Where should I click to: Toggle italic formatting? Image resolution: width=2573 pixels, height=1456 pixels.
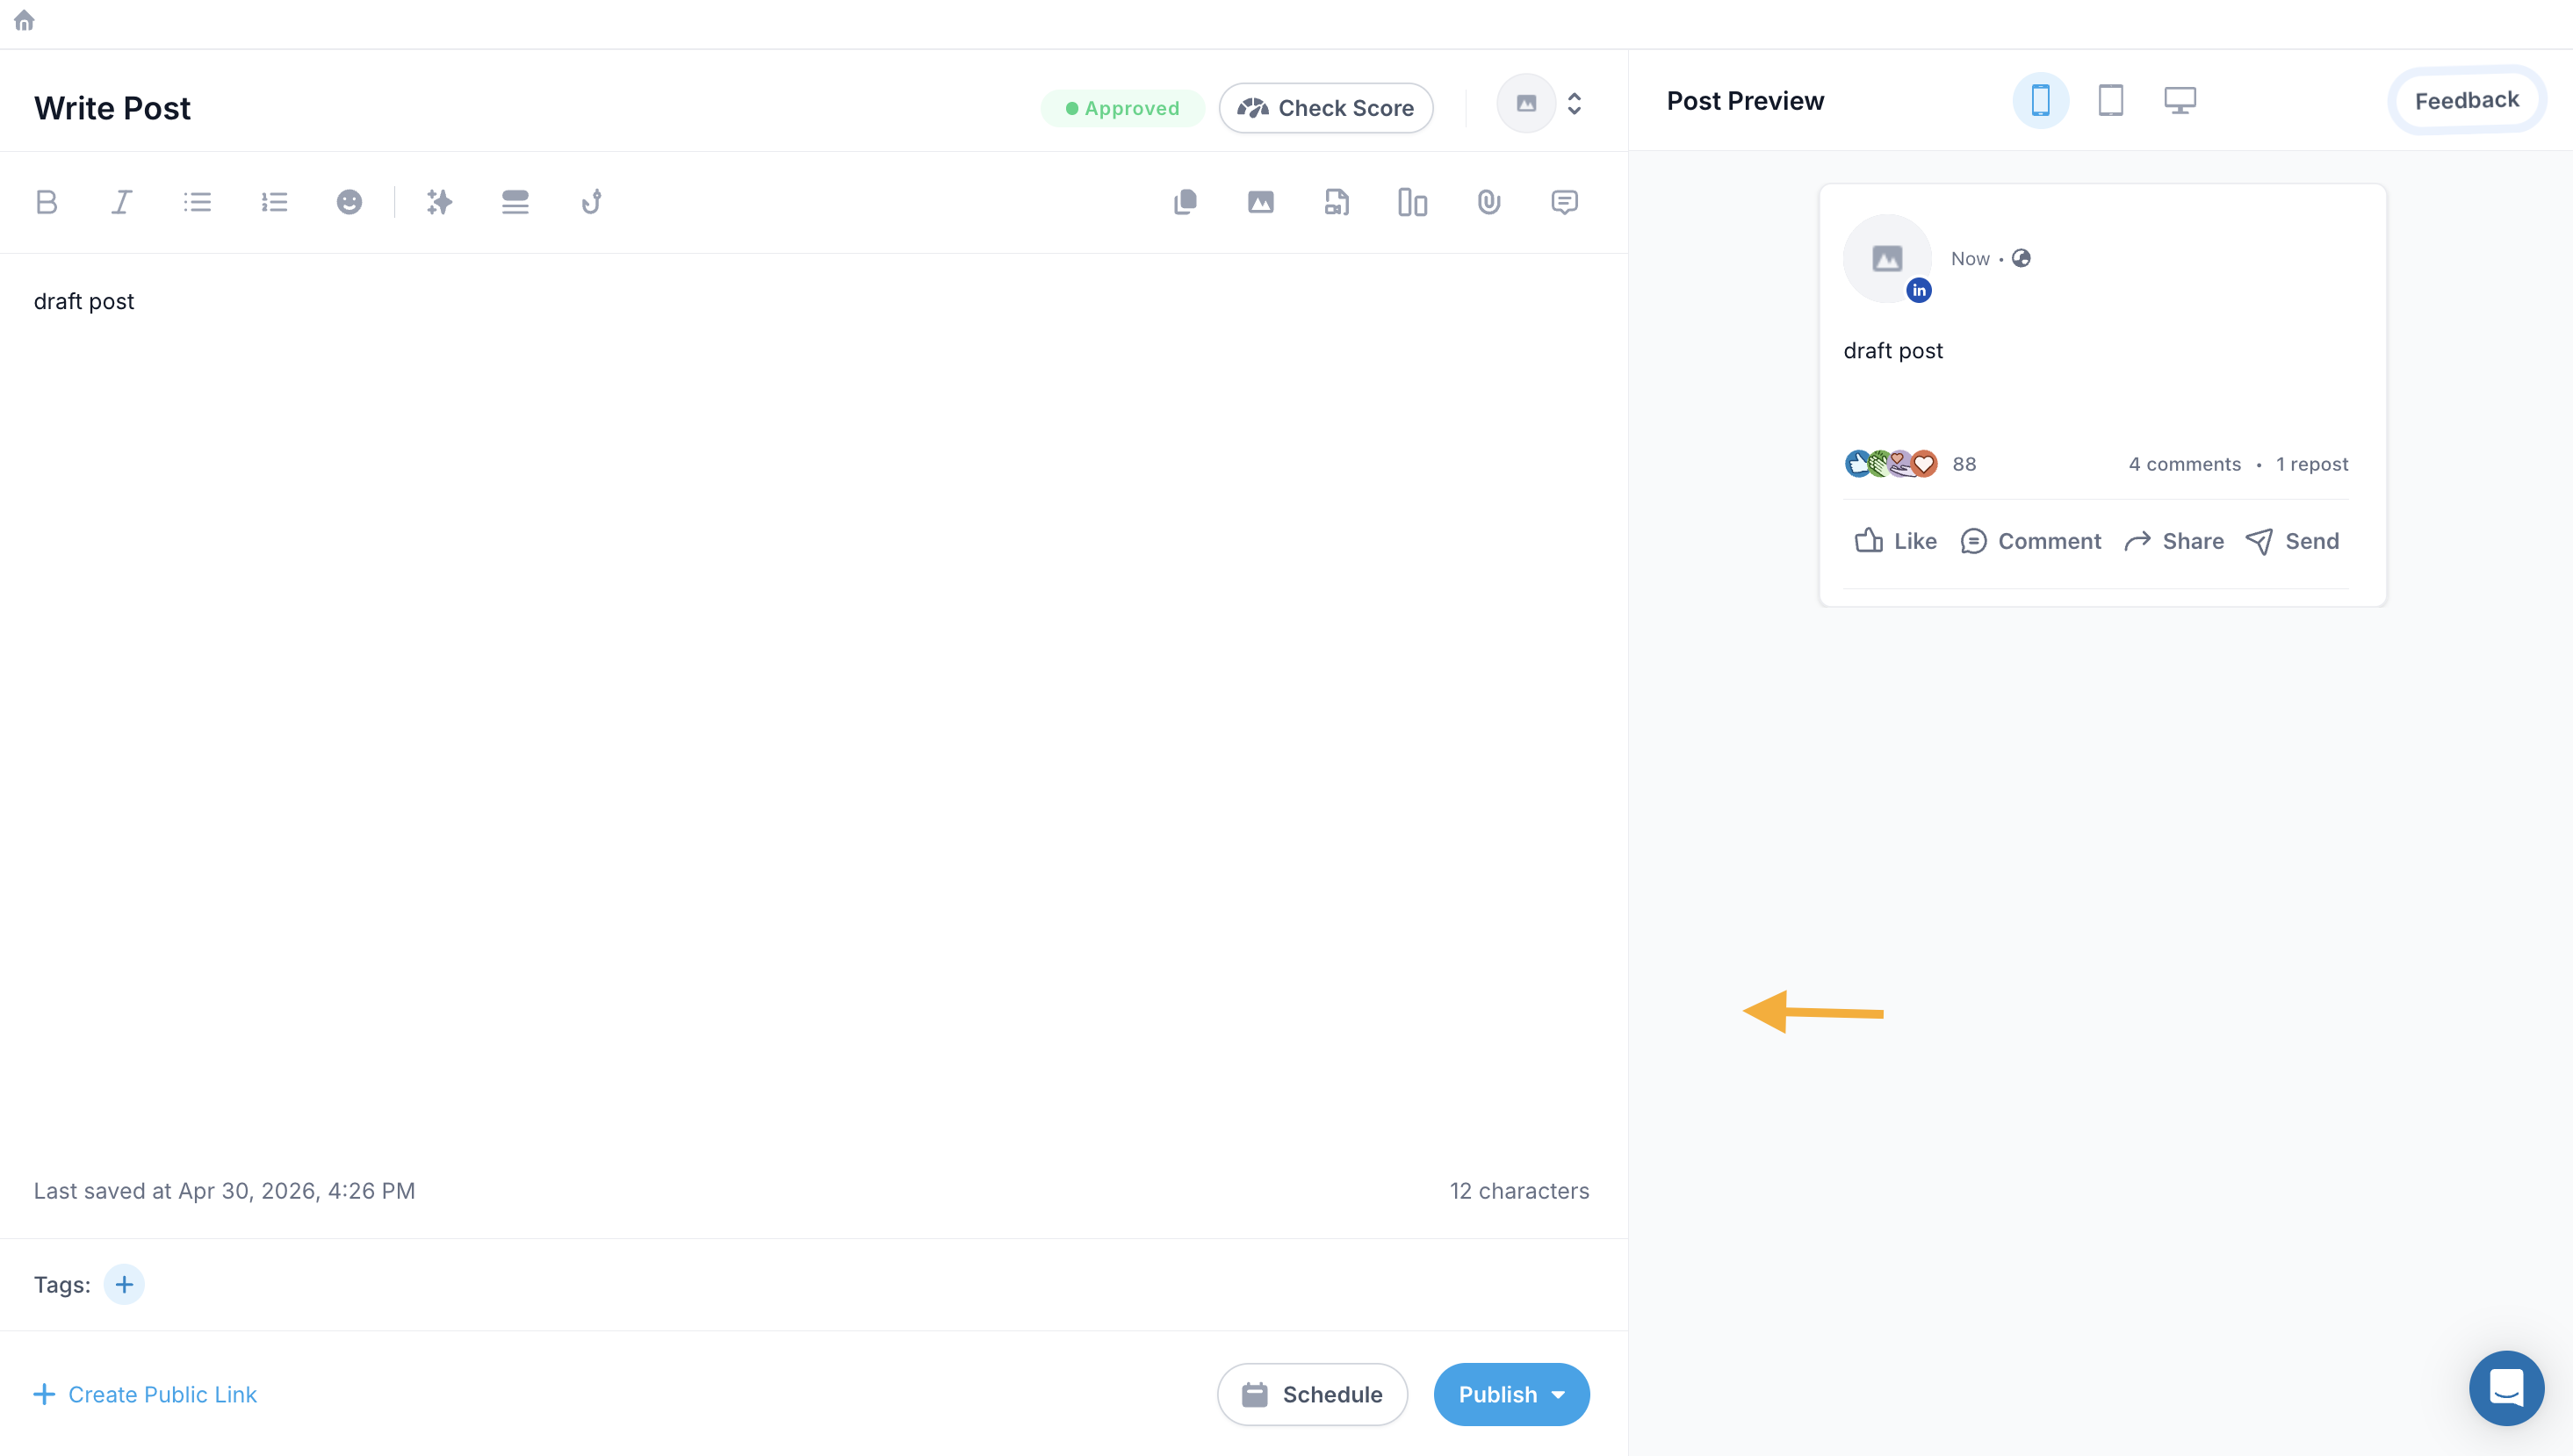[121, 202]
